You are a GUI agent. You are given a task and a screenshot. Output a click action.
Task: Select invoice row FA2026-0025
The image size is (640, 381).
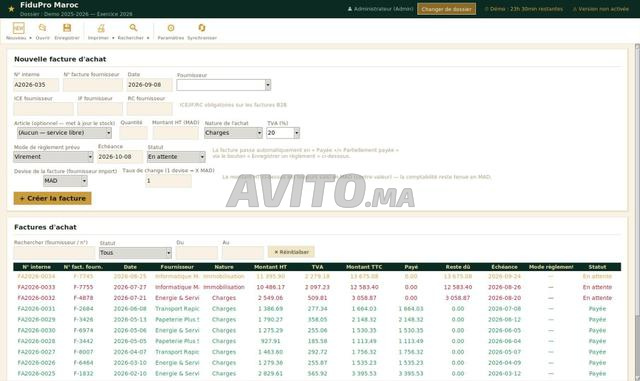pos(317,374)
